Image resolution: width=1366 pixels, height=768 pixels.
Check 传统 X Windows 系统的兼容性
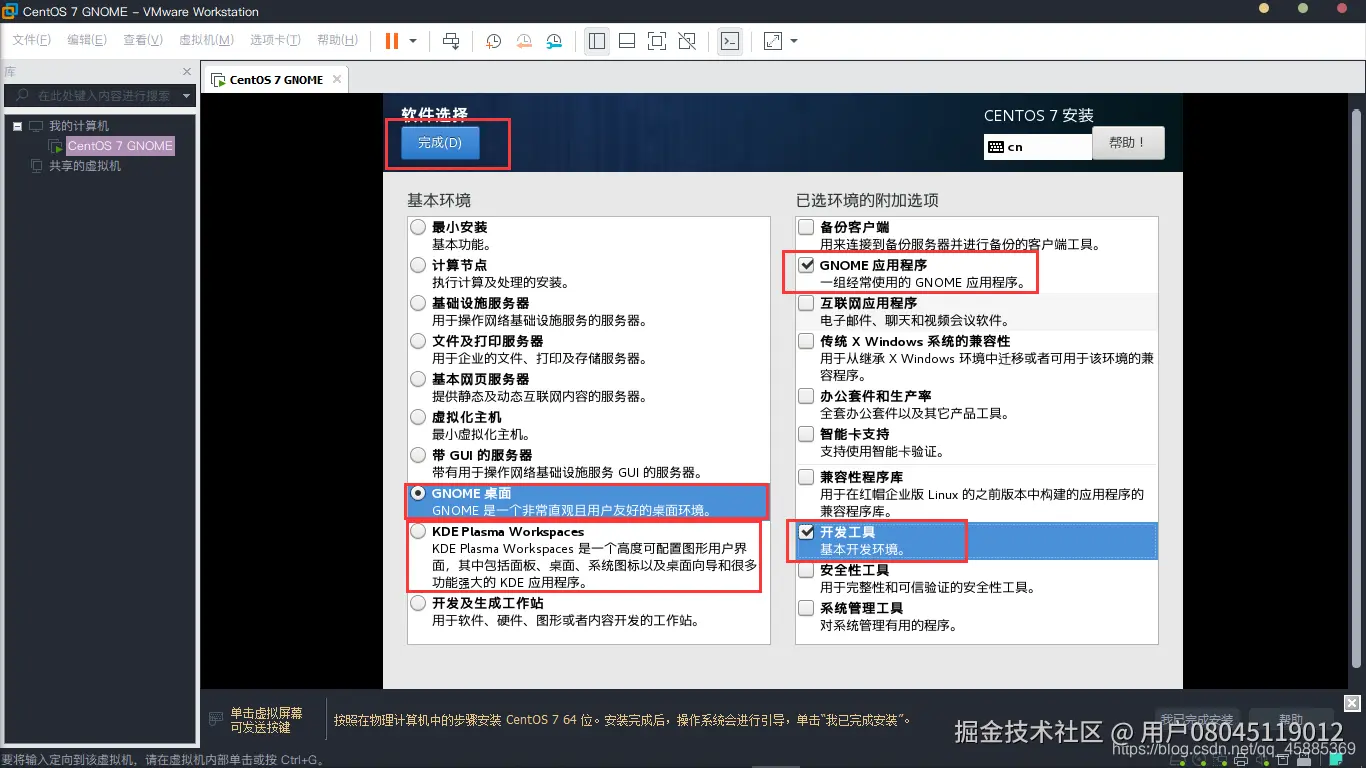(x=806, y=341)
